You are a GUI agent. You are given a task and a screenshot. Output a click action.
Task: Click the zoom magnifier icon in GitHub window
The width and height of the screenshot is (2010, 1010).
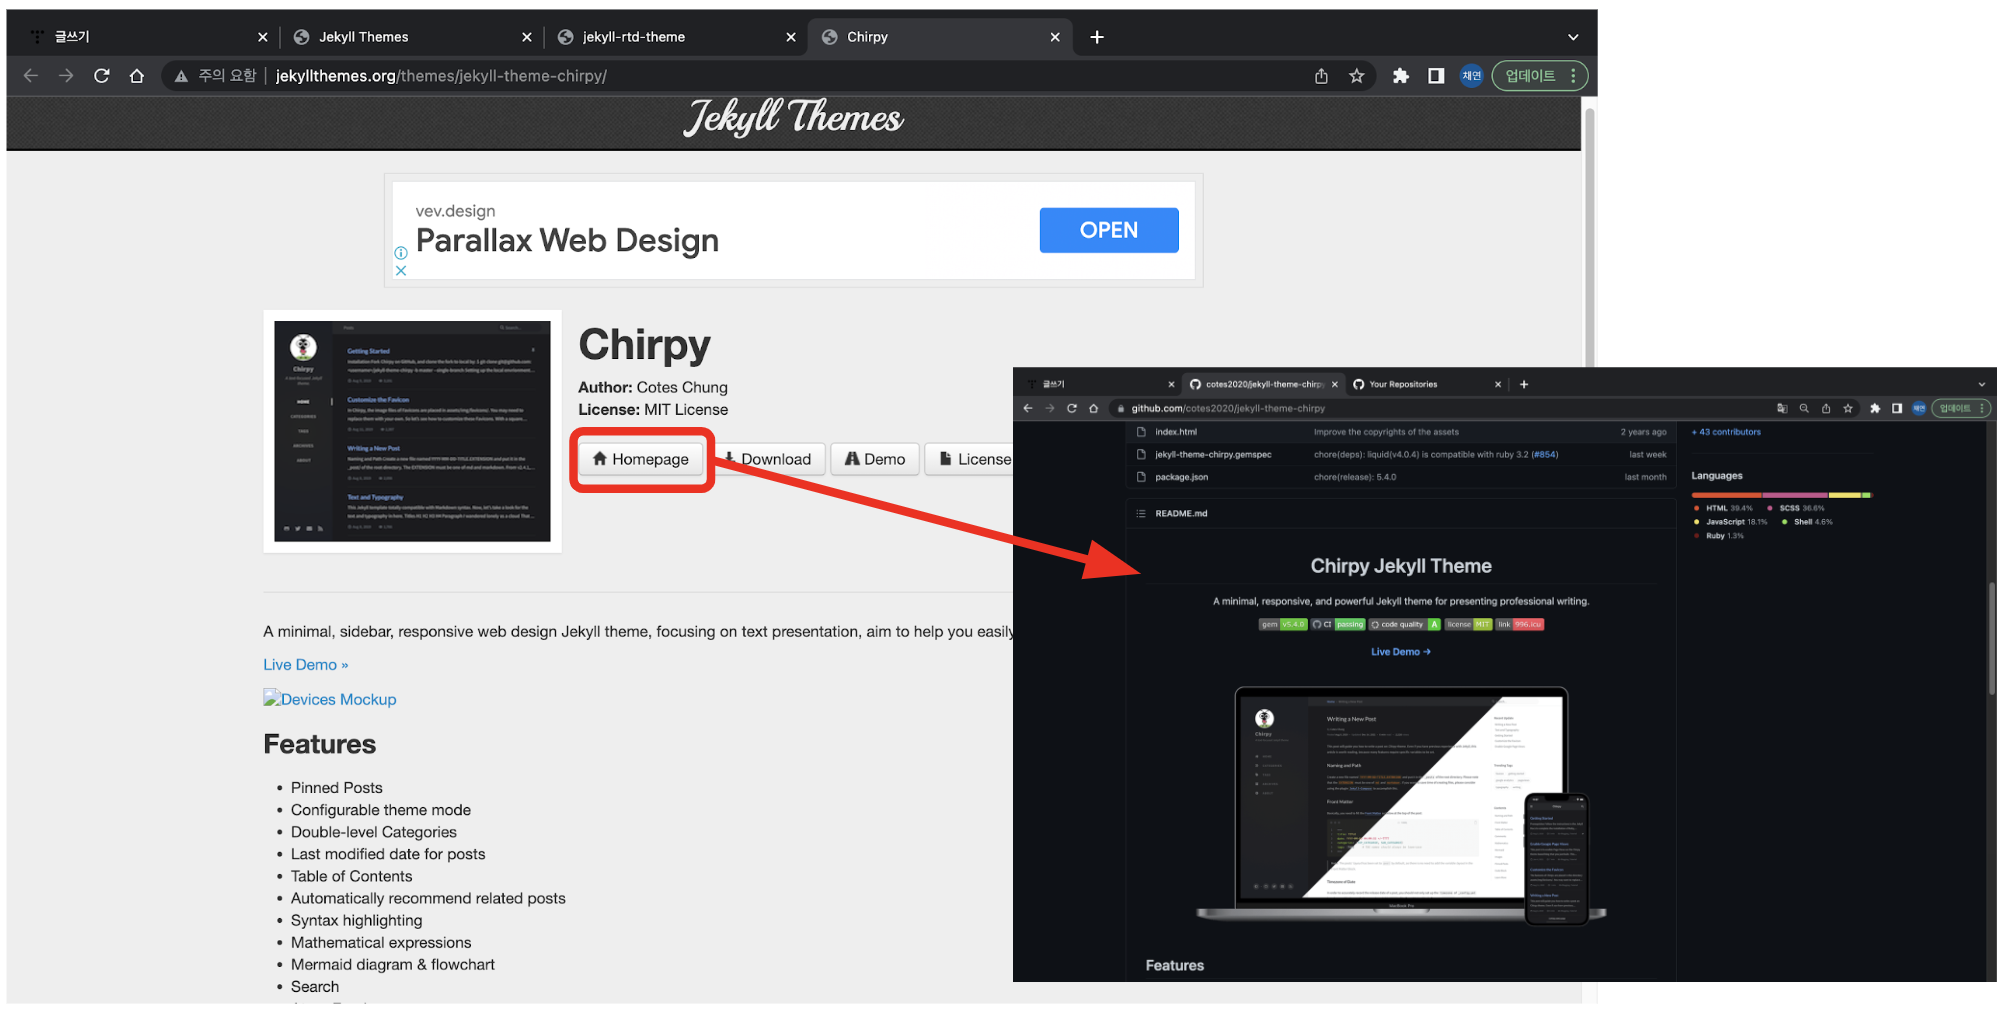click(x=1804, y=408)
